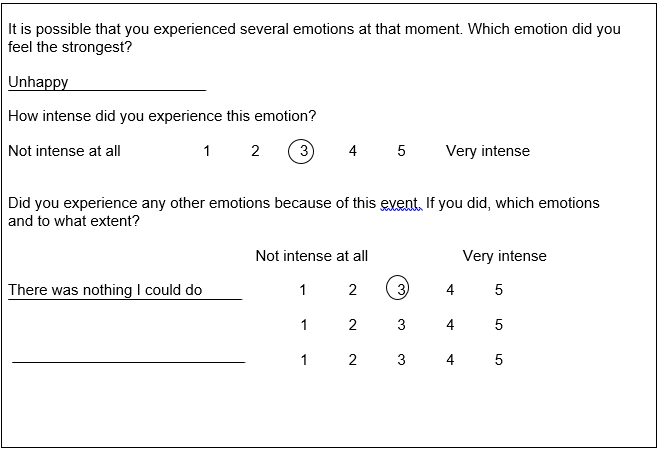Select 5 in the second other-emotion row
666x451 pixels.
[x=499, y=325]
